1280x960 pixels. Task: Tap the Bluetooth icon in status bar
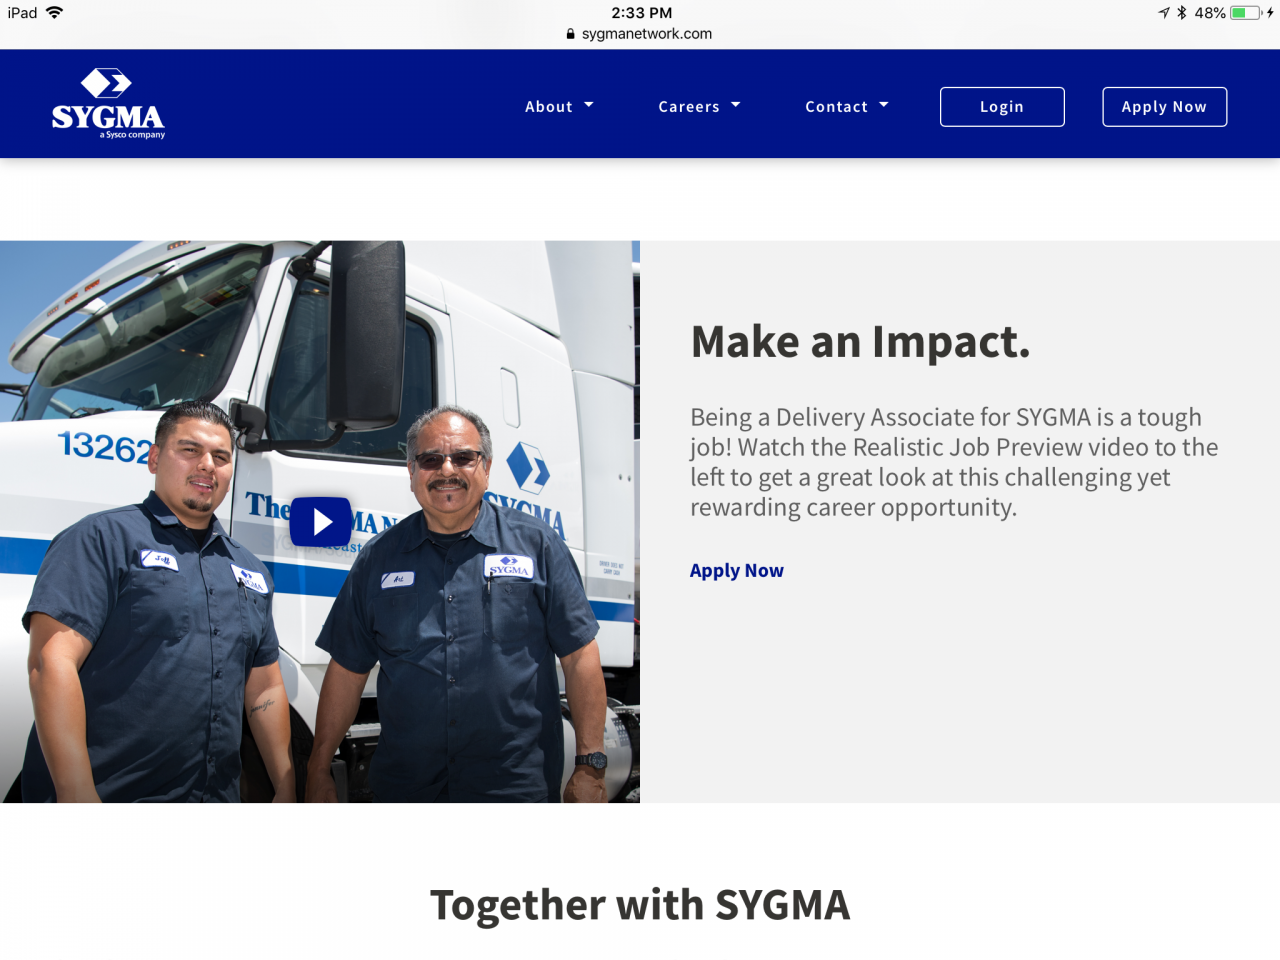click(x=1182, y=13)
